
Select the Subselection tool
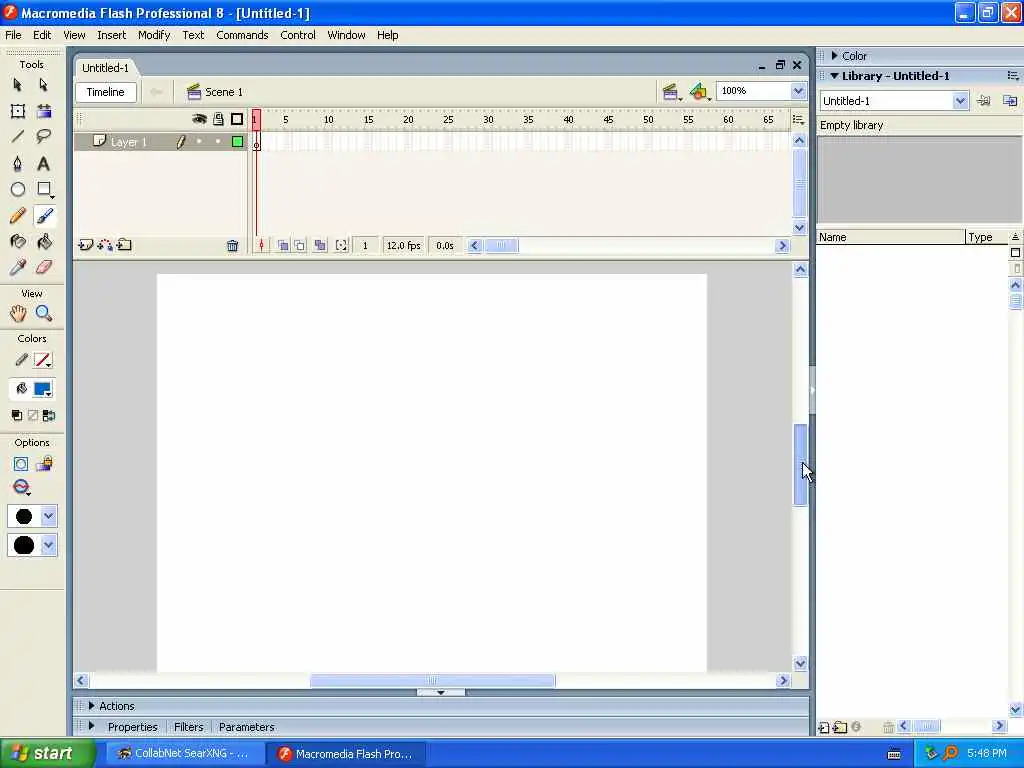[x=43, y=85]
